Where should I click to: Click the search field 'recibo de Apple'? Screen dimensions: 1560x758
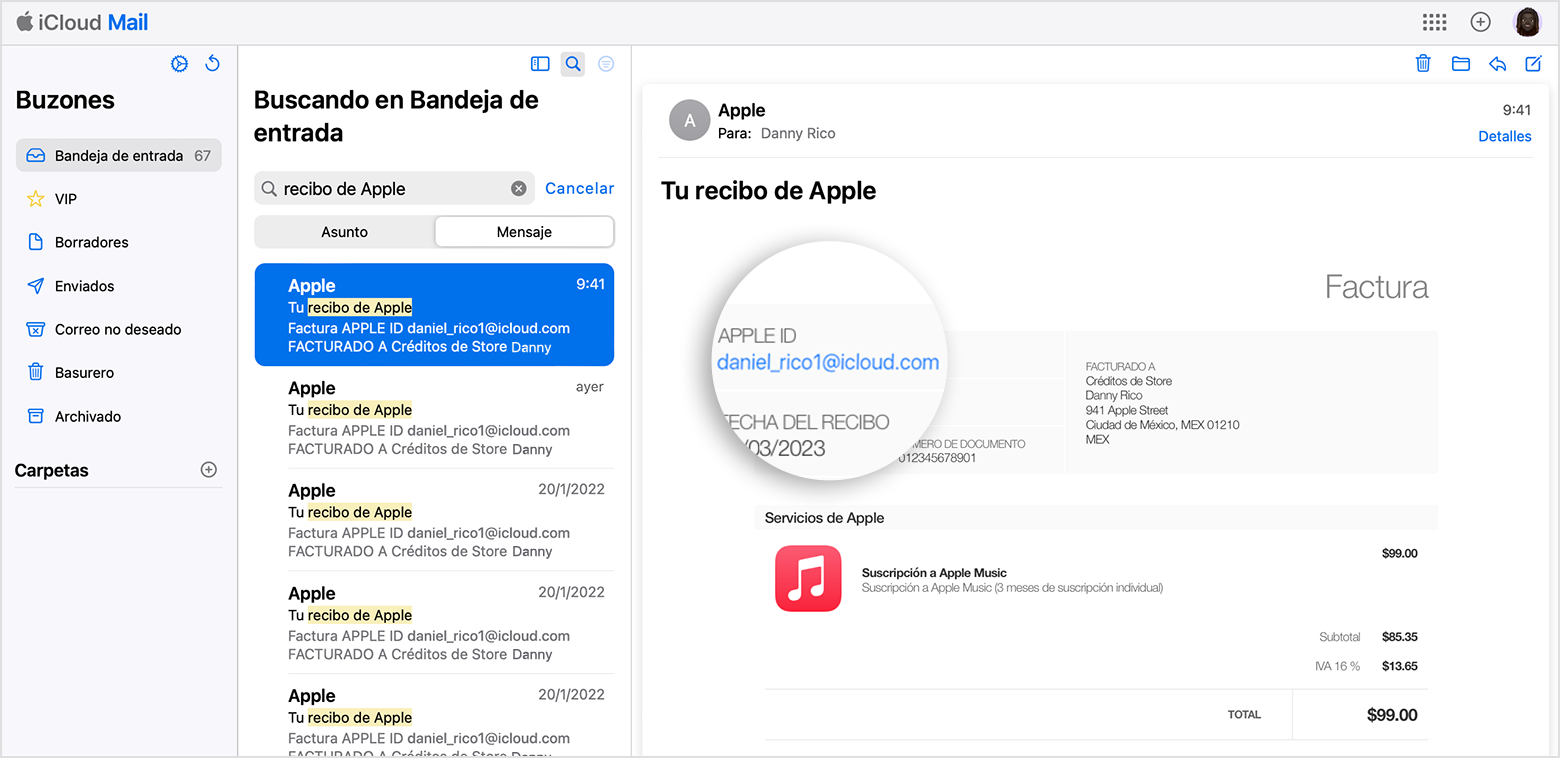click(395, 189)
